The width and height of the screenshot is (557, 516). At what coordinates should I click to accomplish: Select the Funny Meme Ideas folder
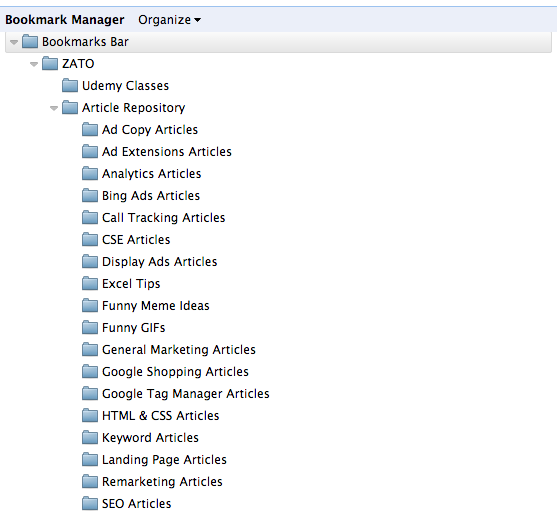tap(156, 306)
